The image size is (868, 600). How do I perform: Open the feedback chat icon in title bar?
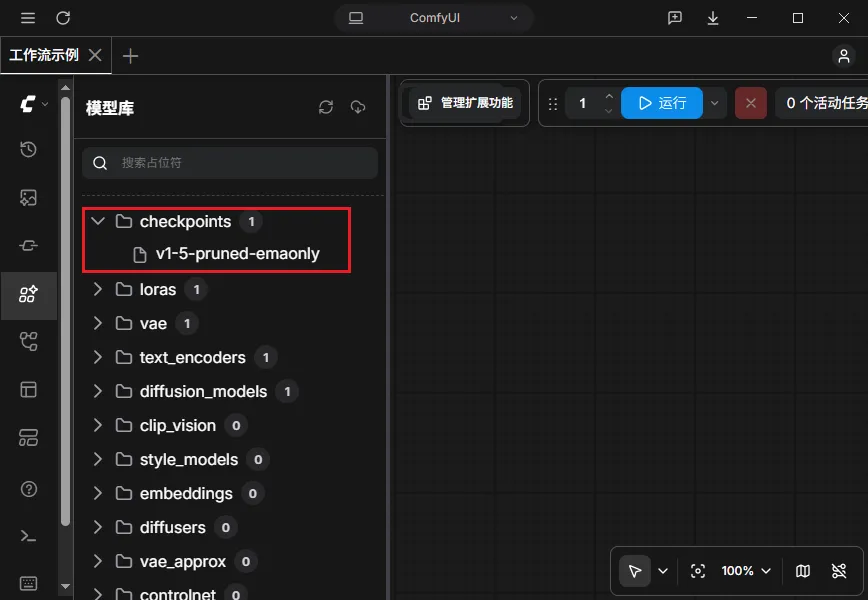[x=674, y=18]
